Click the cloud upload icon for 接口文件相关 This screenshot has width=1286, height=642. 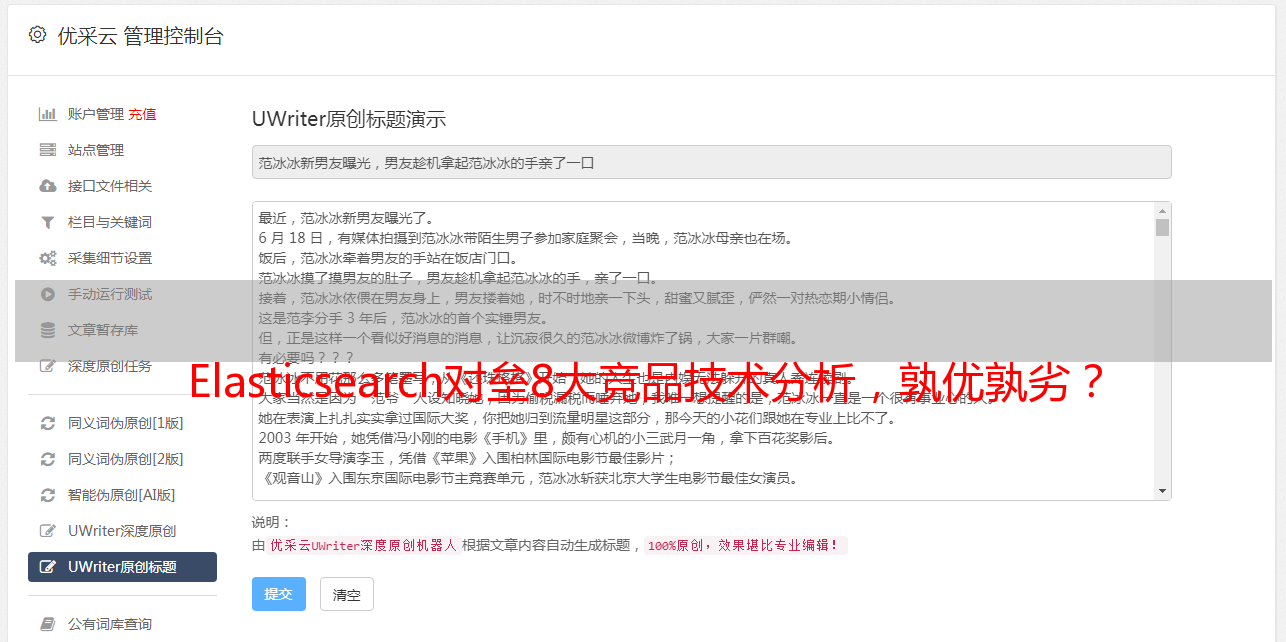[x=47, y=186]
